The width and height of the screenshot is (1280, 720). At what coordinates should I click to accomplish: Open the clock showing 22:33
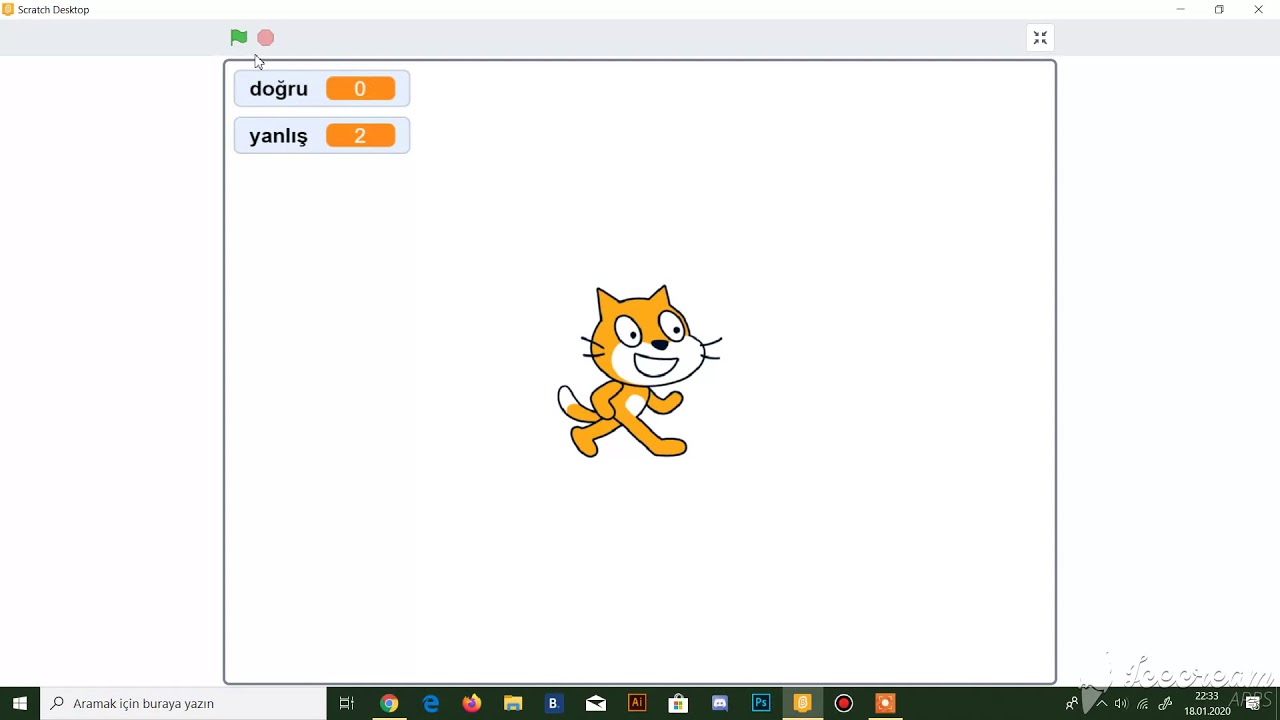(1207, 703)
